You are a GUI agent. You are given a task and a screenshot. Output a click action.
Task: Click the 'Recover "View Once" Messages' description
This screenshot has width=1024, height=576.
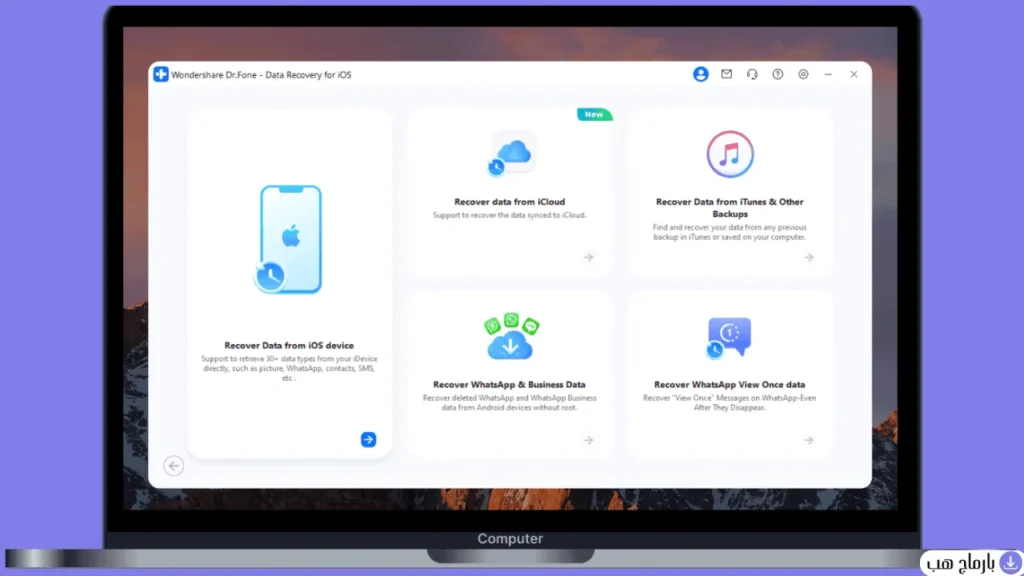pyautogui.click(x=729, y=402)
